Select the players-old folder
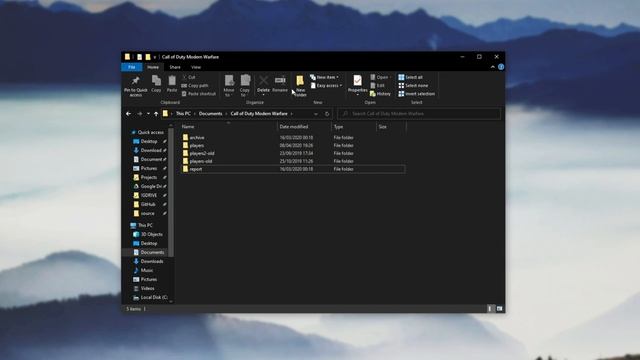Viewport: 640px width, 360px height. tap(292, 161)
